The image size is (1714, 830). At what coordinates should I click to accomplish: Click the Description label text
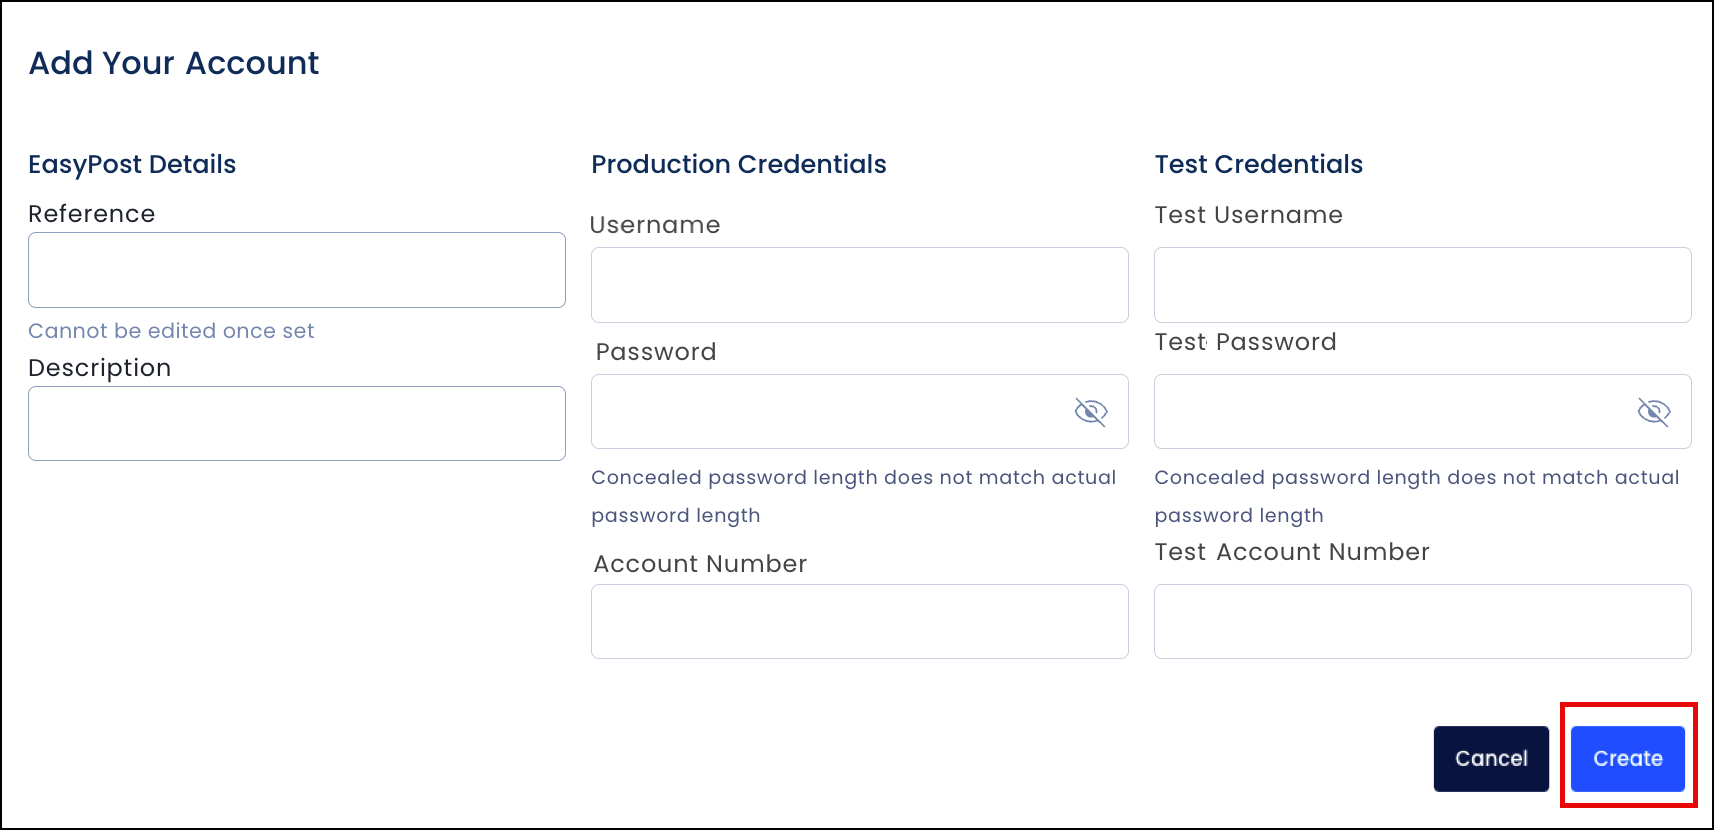(x=100, y=368)
